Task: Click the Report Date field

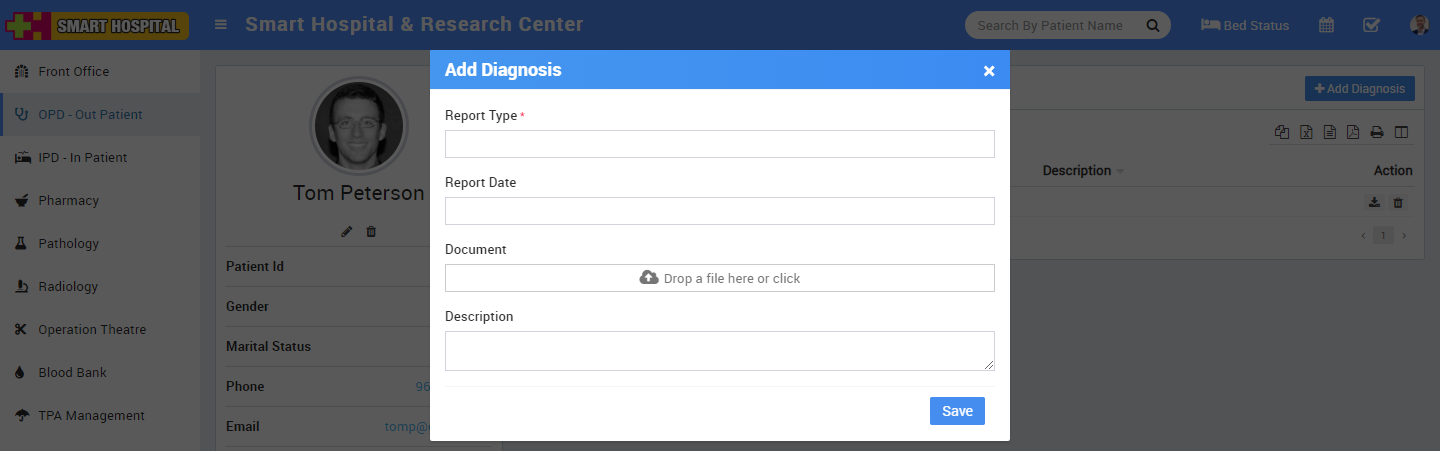Action: [719, 211]
